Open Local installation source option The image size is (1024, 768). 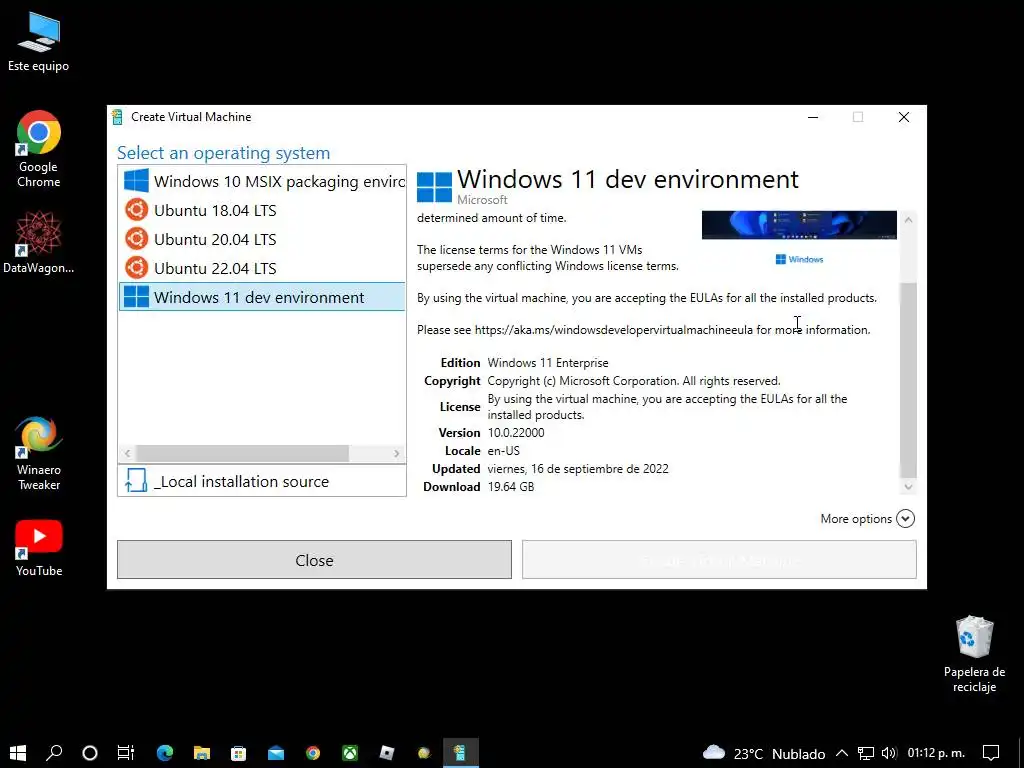262,481
